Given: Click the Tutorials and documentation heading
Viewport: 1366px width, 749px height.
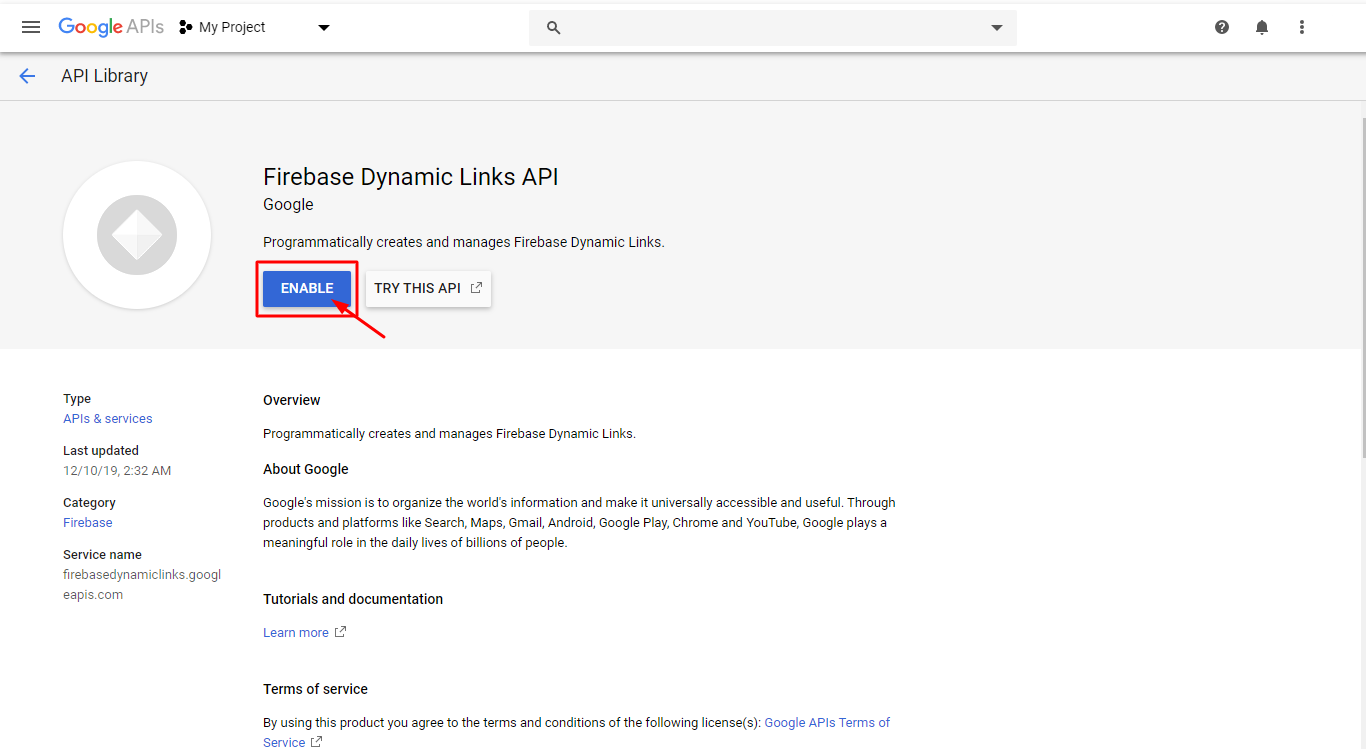Looking at the screenshot, I should (x=353, y=599).
